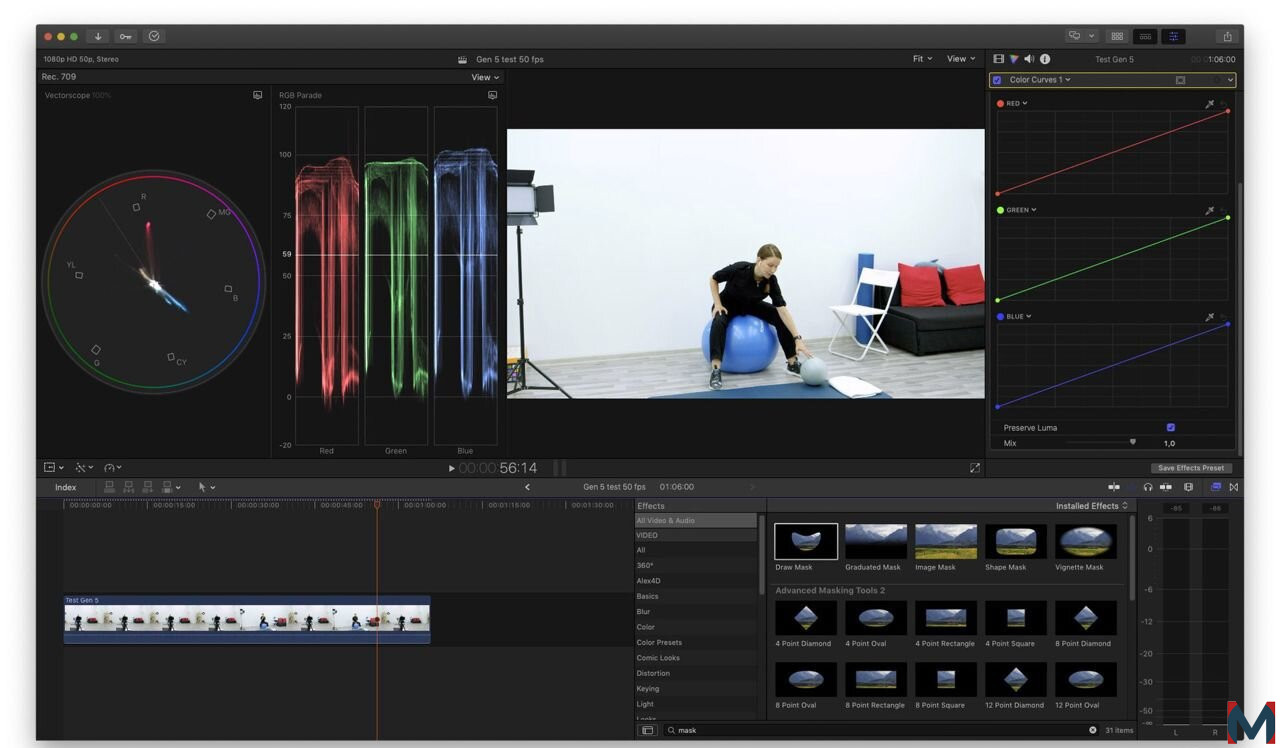Open the select tool arrow dropdown
This screenshot has width=1280, height=748.
206,487
